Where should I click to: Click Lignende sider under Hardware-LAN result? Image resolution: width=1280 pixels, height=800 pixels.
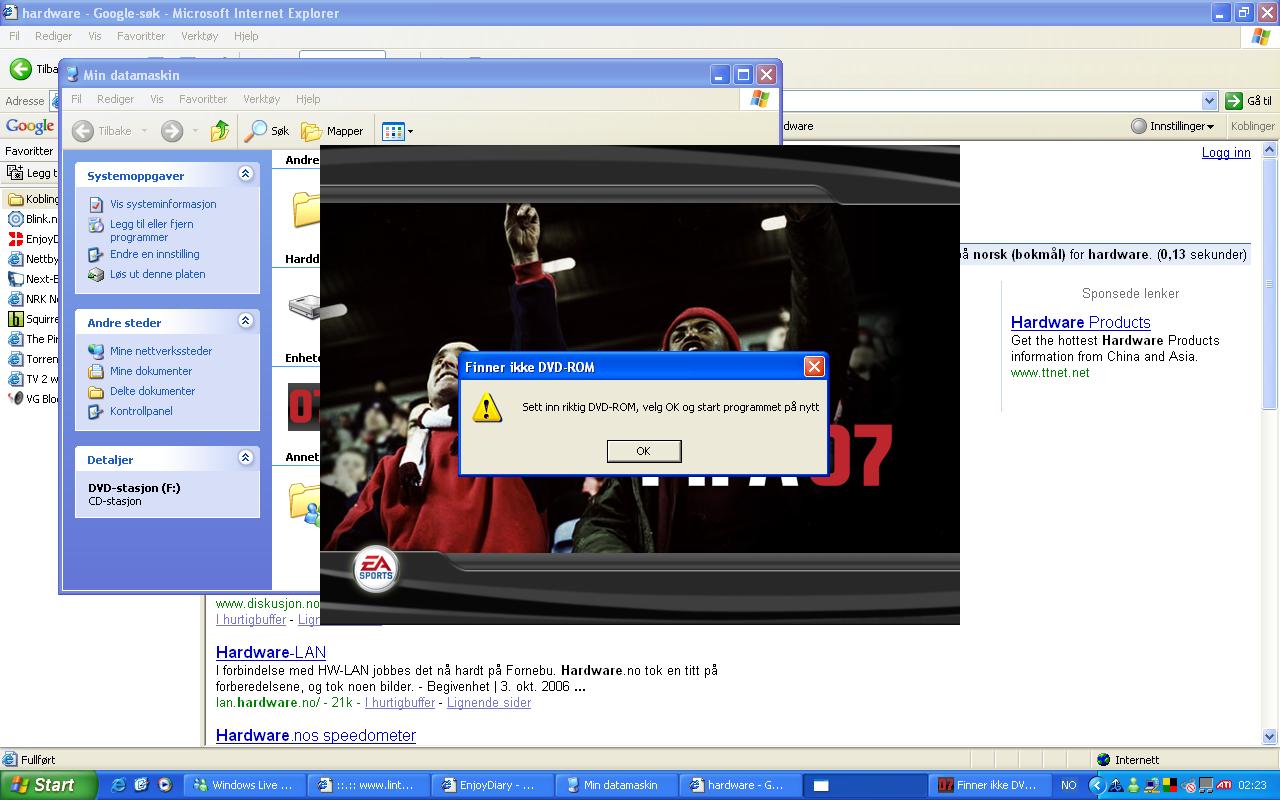click(489, 702)
